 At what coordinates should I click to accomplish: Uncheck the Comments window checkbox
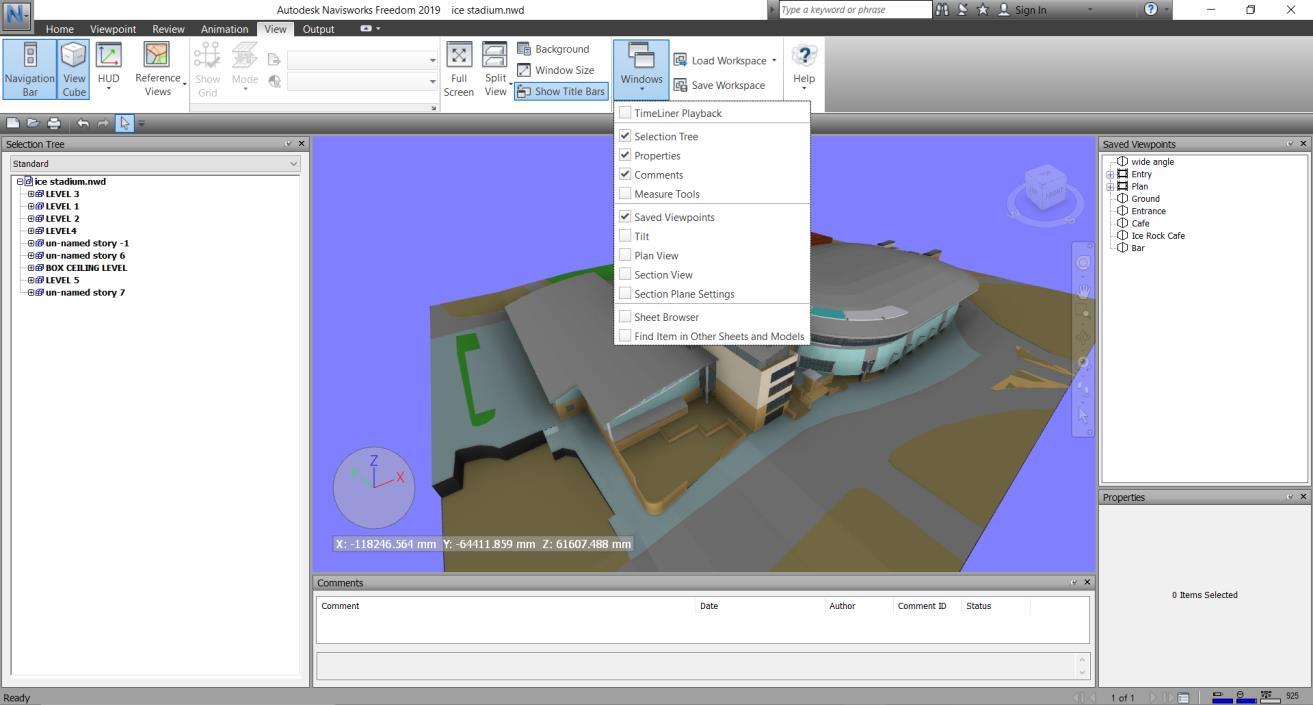point(625,174)
